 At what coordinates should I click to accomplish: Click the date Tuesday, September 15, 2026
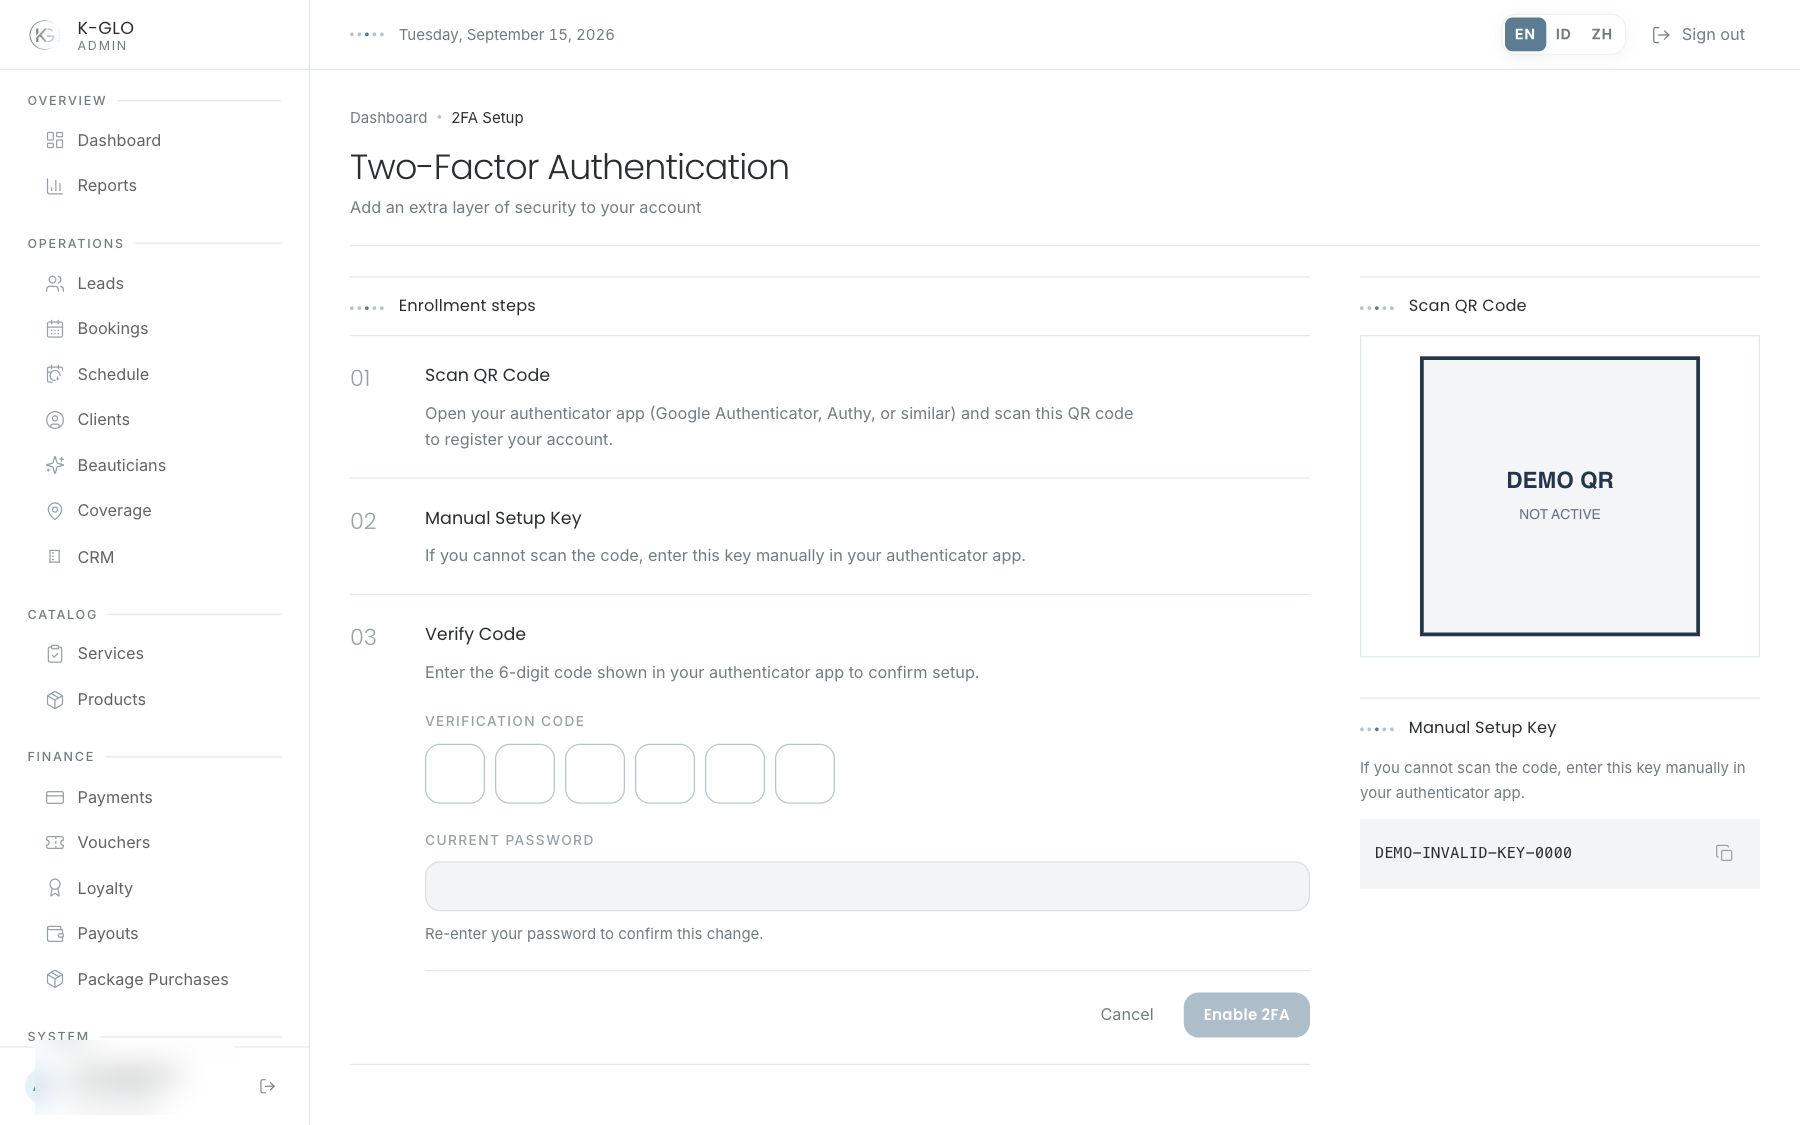click(507, 35)
